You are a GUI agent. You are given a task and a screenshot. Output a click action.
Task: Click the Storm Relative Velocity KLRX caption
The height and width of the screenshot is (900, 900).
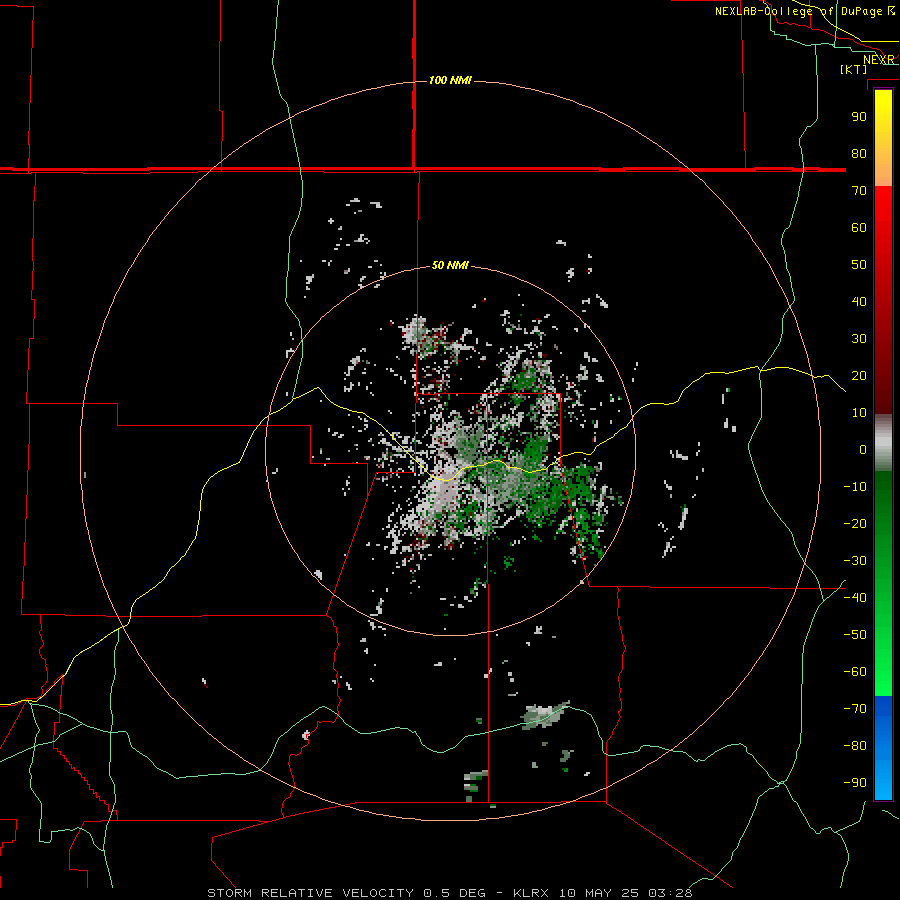450,893
